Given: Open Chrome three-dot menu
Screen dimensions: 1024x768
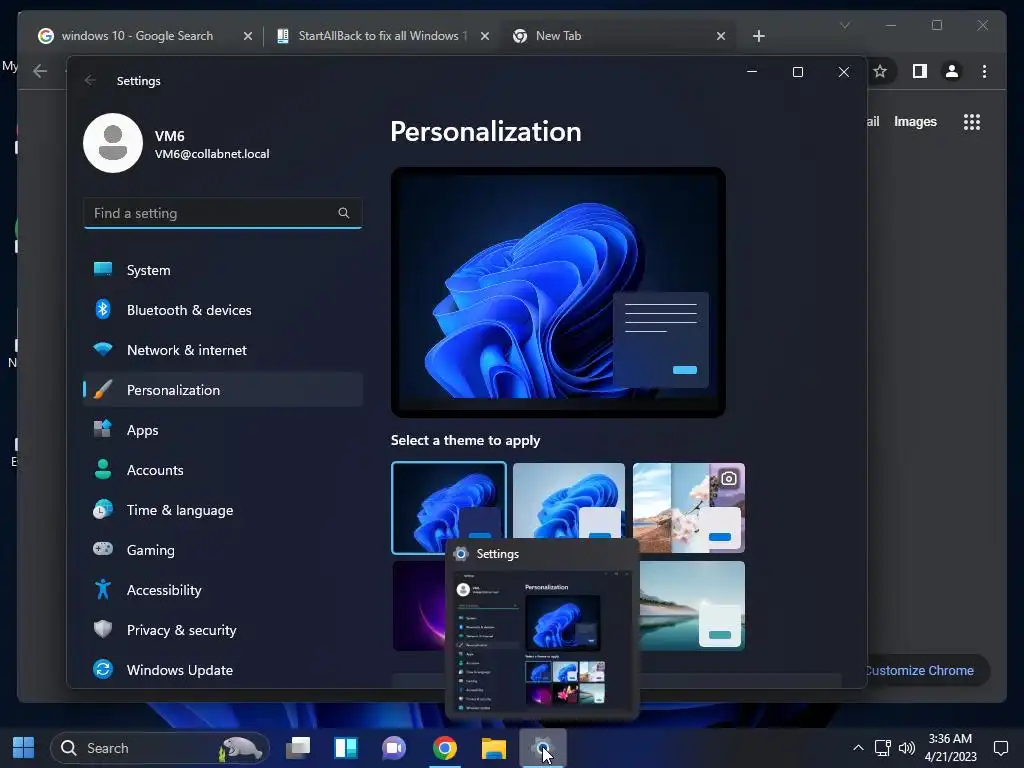Looking at the screenshot, I should [984, 71].
